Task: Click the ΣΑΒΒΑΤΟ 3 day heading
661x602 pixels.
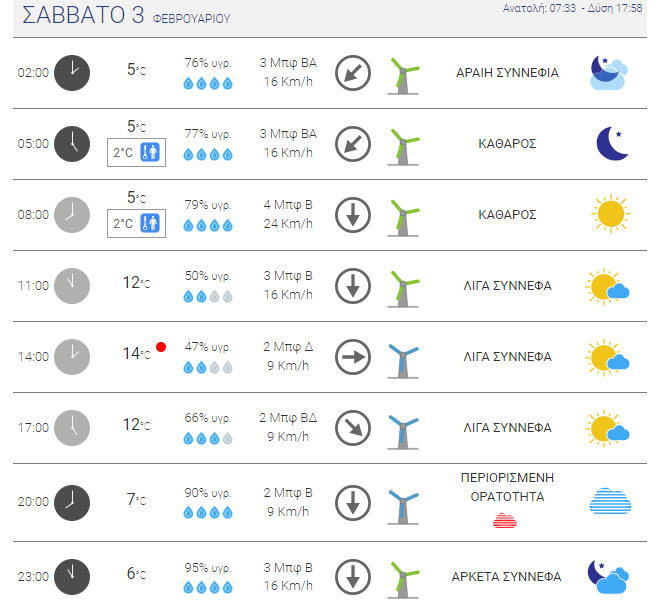Action: click(x=83, y=15)
